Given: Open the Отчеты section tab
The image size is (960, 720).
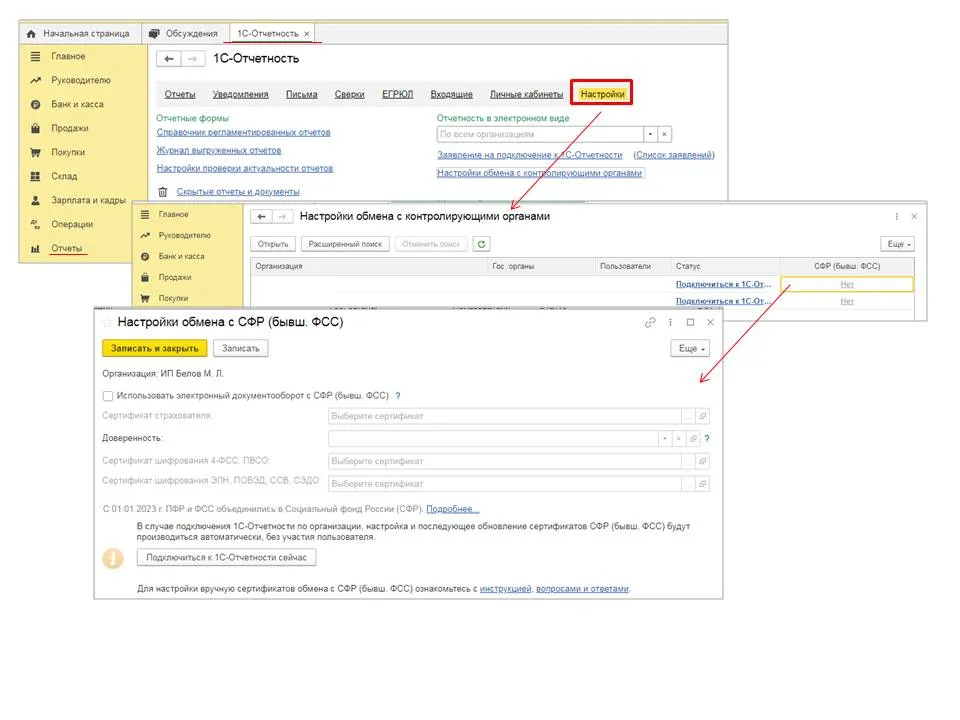Looking at the screenshot, I should click(x=179, y=94).
